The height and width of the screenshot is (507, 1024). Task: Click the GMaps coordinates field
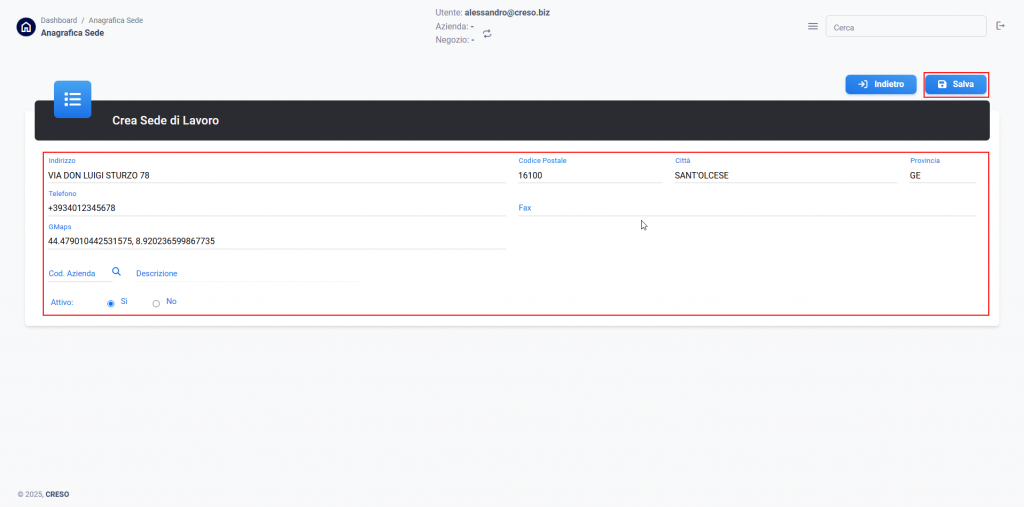click(276, 241)
